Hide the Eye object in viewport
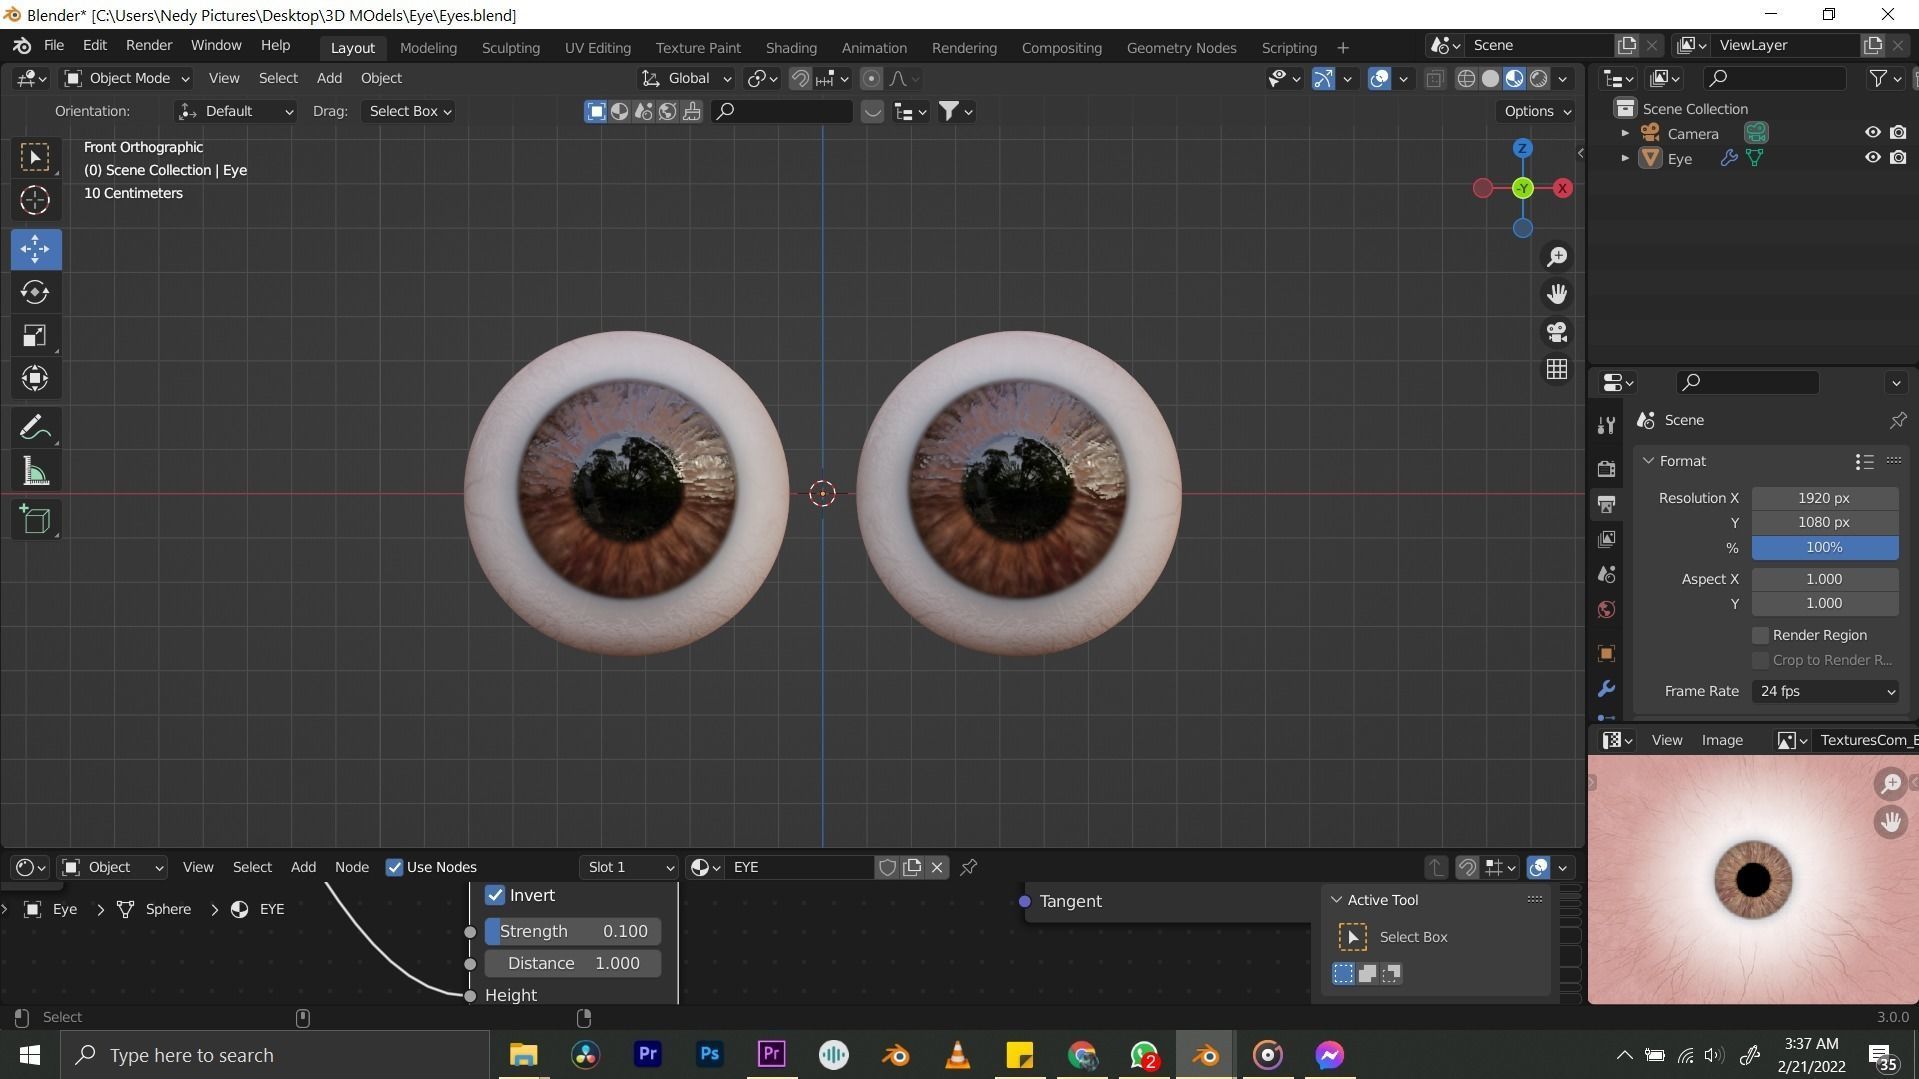Viewport: 1919px width, 1079px height. (1872, 157)
